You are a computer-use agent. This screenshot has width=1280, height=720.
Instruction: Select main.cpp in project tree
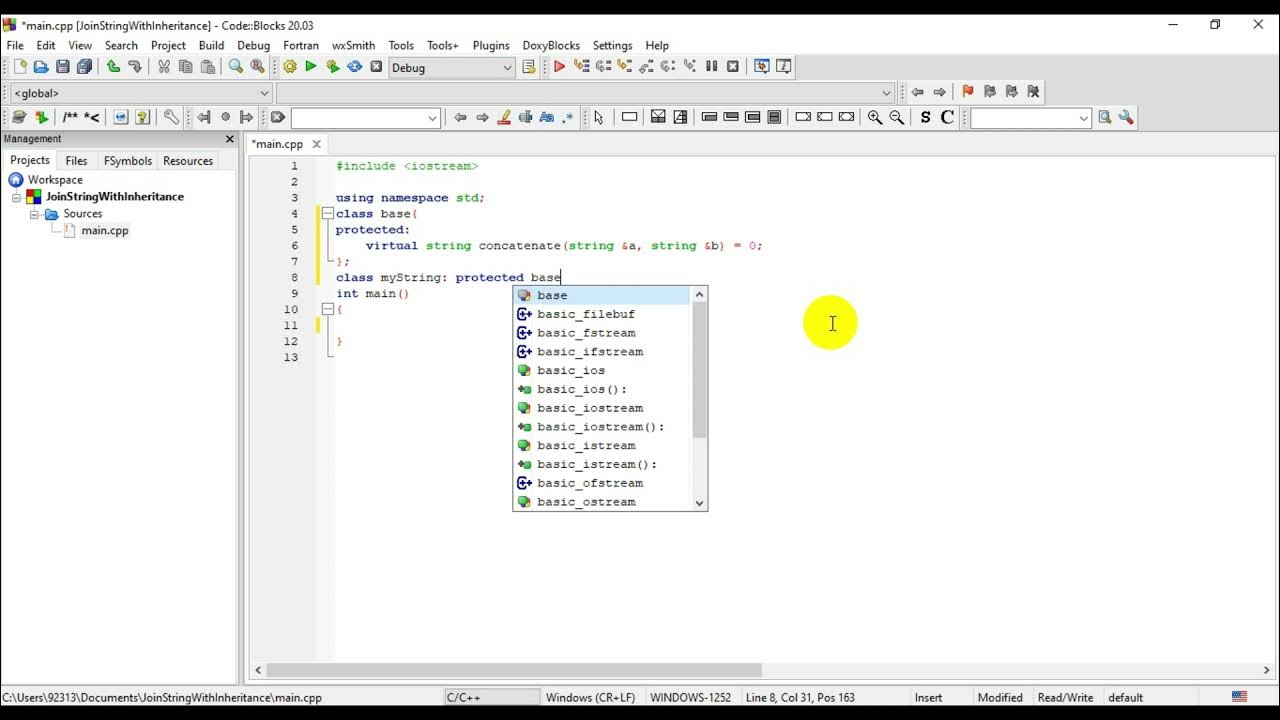[x=104, y=231]
